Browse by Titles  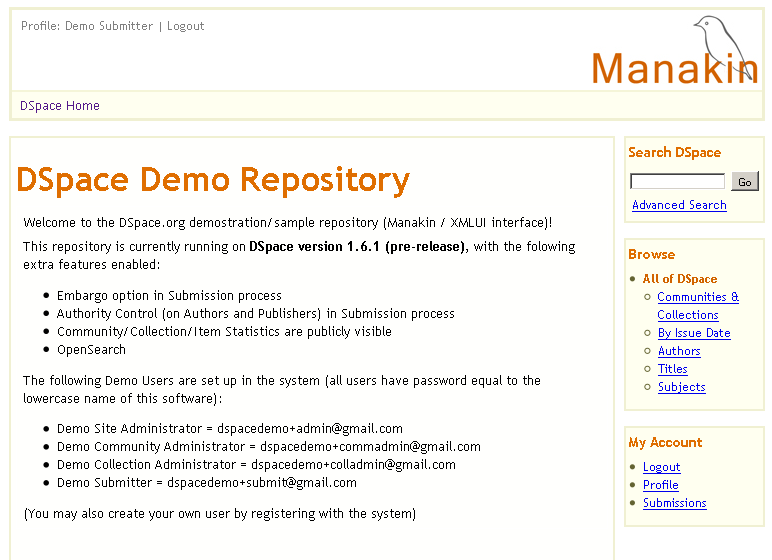[673, 369]
